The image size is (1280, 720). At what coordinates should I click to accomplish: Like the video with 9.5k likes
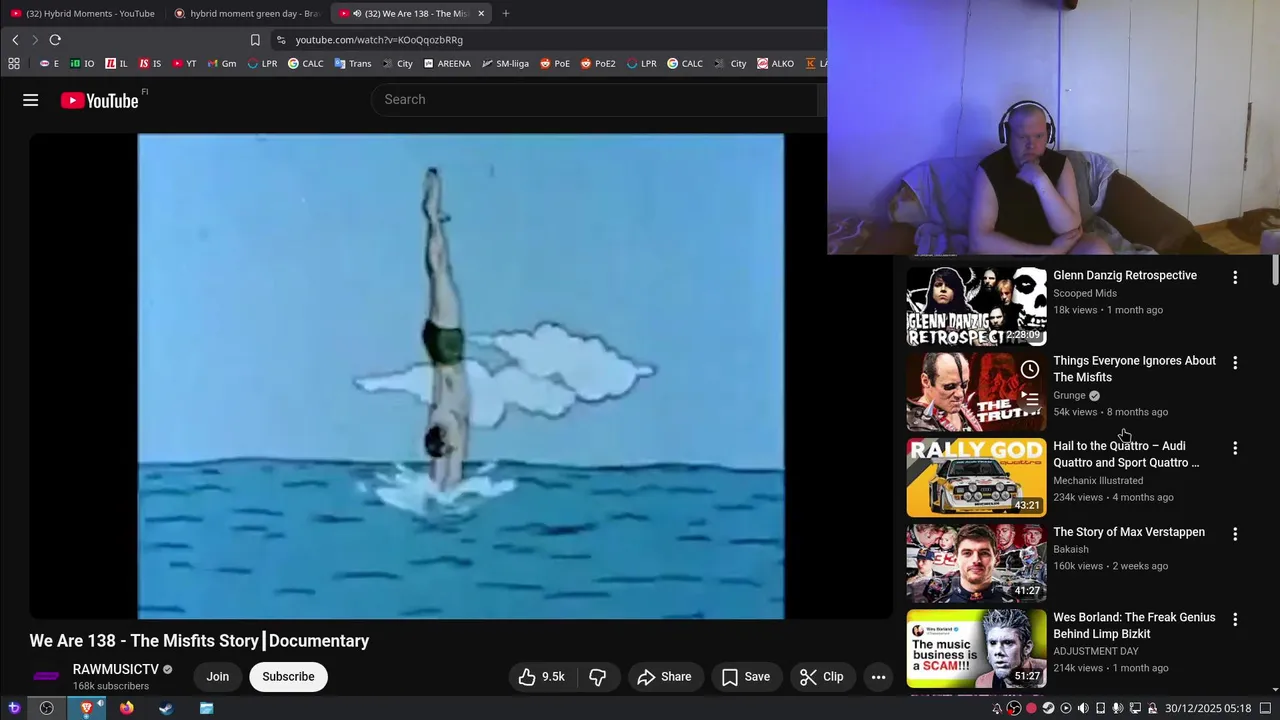point(541,677)
